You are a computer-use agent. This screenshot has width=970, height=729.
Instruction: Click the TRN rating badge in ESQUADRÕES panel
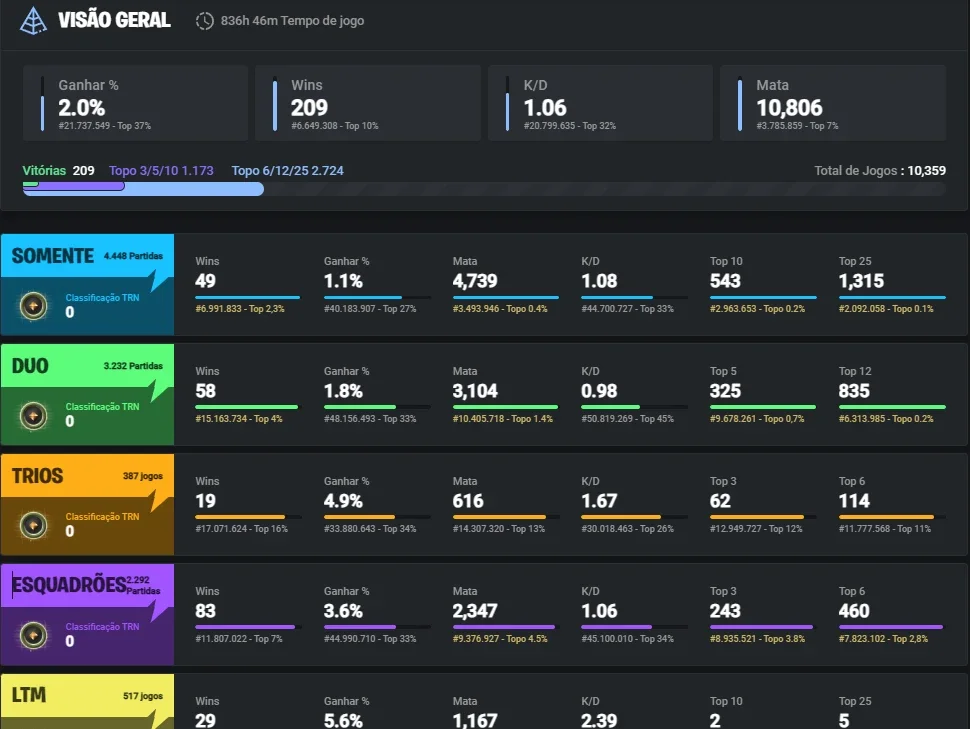[33, 635]
